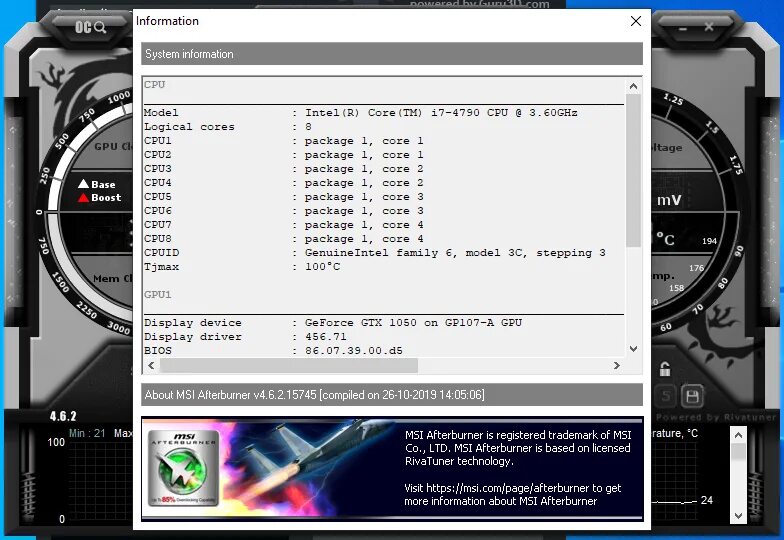
Task: Select the BIOS 86.07.39.00.d5 row
Action: (x=273, y=351)
